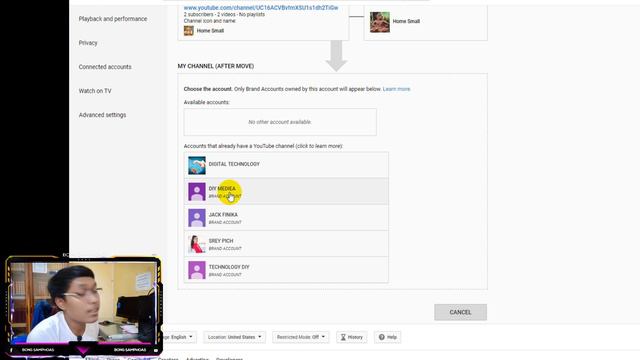Click the DIGITAL TECHNOLOGY channel thumbnail
Image resolution: width=640 pixels, height=360 pixels.
pyautogui.click(x=197, y=165)
